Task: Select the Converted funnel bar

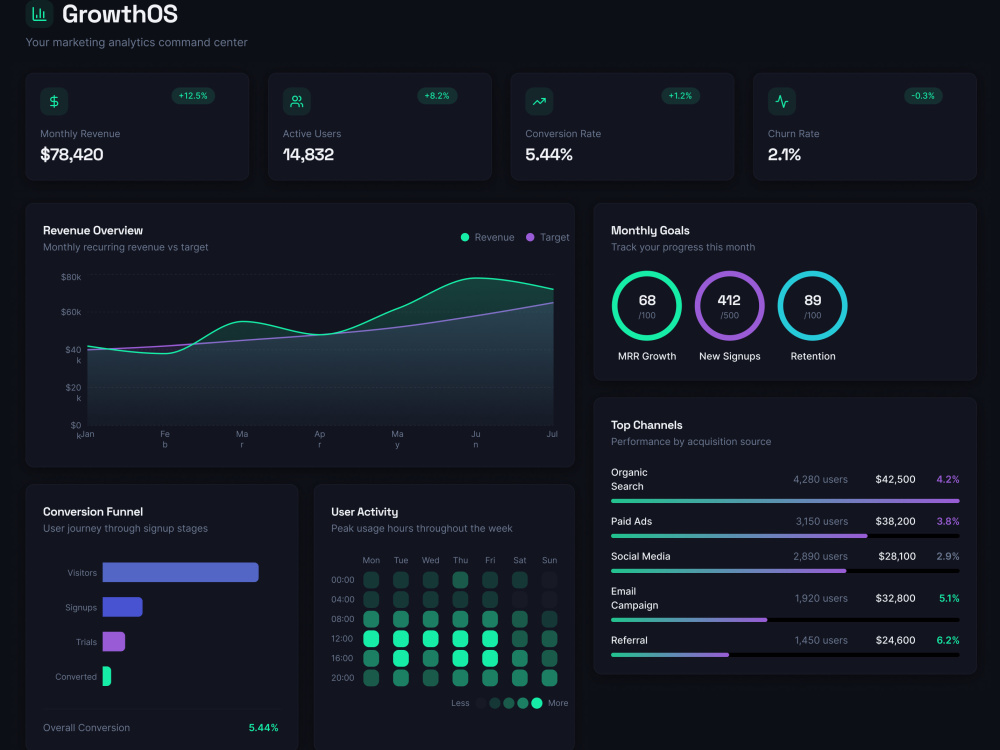Action: click(107, 676)
